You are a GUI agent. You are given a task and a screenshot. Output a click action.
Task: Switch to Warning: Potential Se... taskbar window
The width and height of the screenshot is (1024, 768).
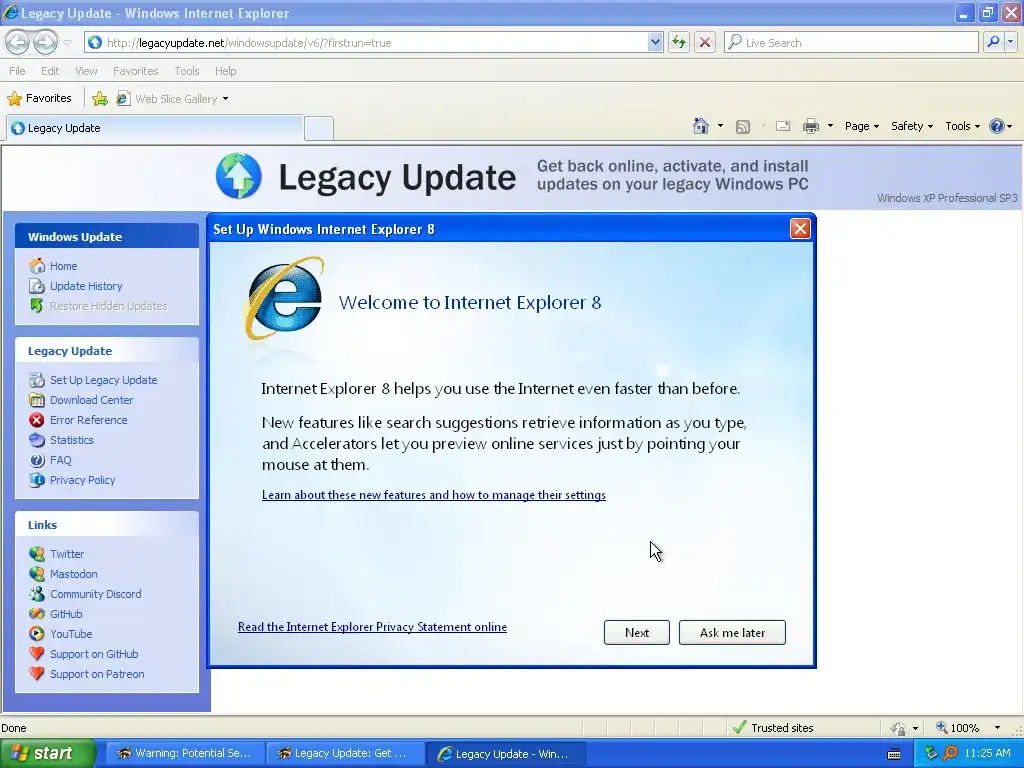(184, 754)
